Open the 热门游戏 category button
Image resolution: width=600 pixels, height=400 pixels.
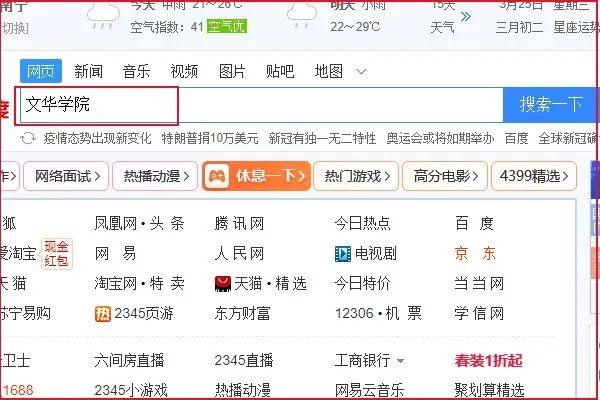(356, 176)
